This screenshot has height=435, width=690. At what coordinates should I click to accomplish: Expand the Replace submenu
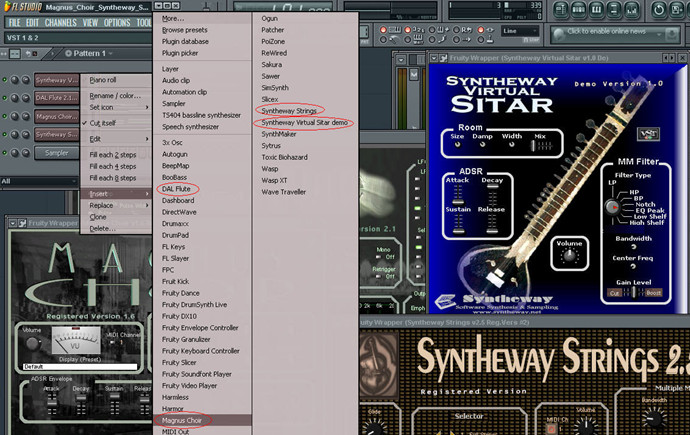click(116, 205)
